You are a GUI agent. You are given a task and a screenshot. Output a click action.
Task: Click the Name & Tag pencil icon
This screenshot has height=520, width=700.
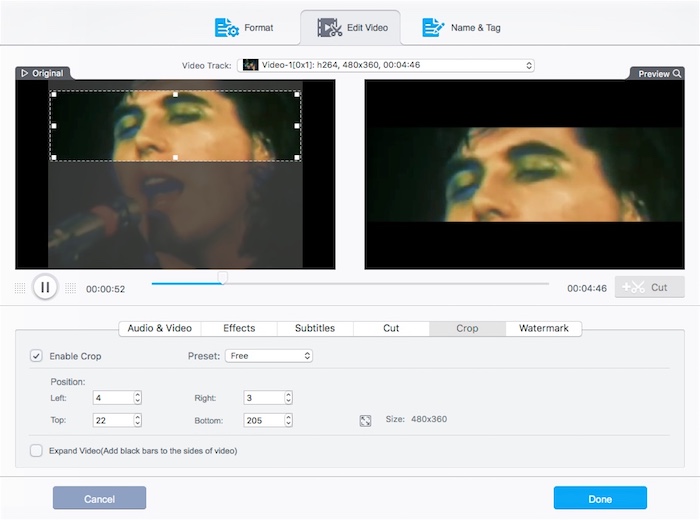(x=433, y=28)
